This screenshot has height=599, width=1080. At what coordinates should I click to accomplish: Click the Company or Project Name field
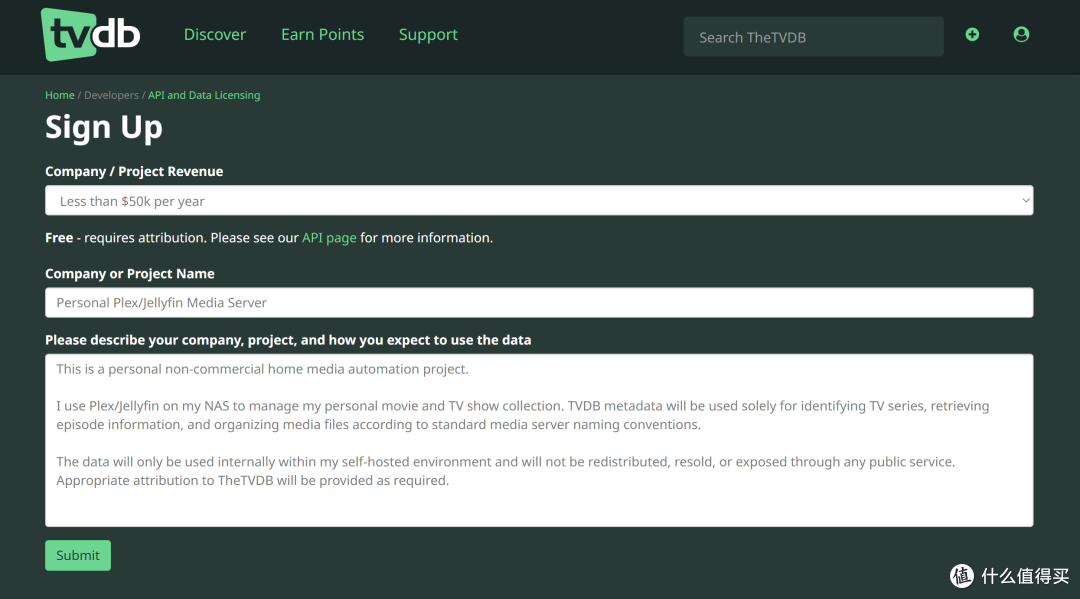[539, 302]
